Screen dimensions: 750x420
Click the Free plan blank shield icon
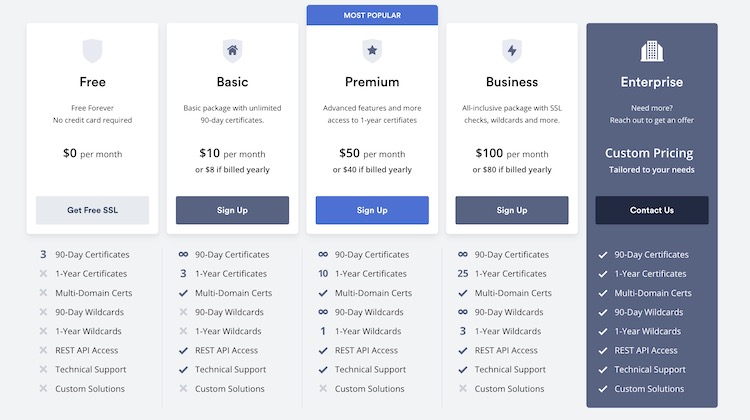92,51
